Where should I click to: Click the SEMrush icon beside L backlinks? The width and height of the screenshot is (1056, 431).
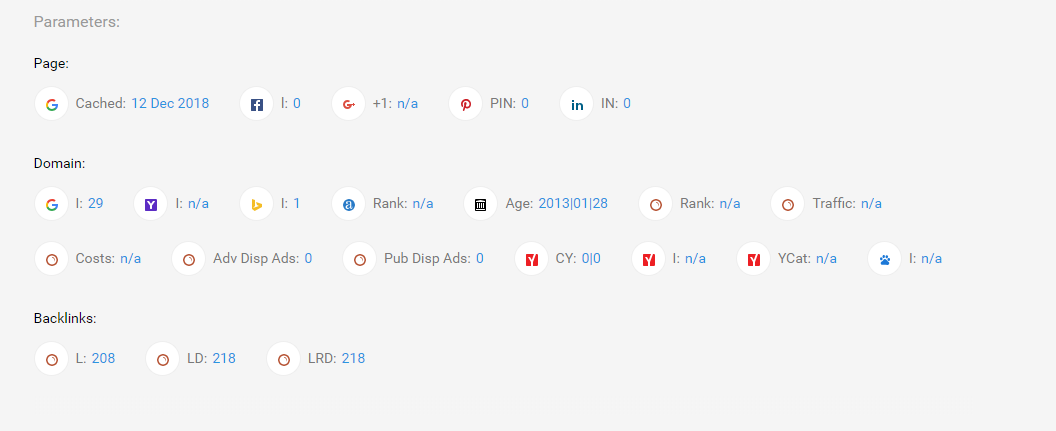point(51,359)
